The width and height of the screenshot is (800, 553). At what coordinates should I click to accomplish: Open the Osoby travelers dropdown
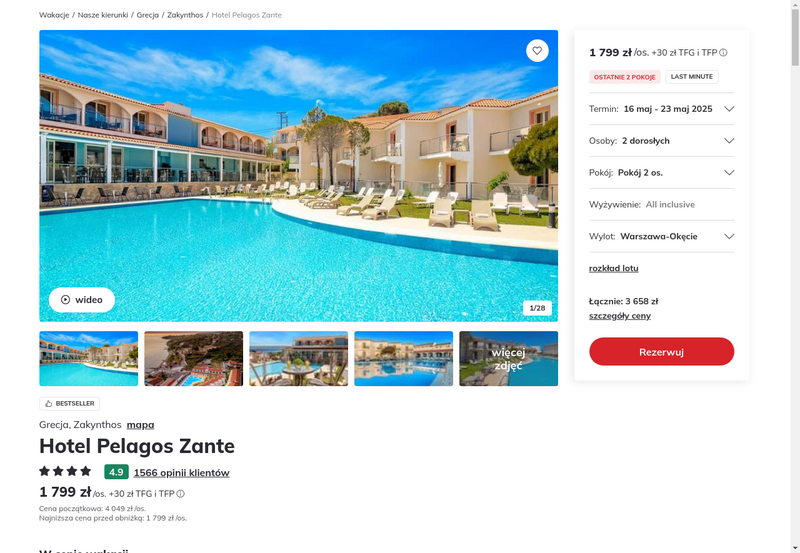pos(661,141)
